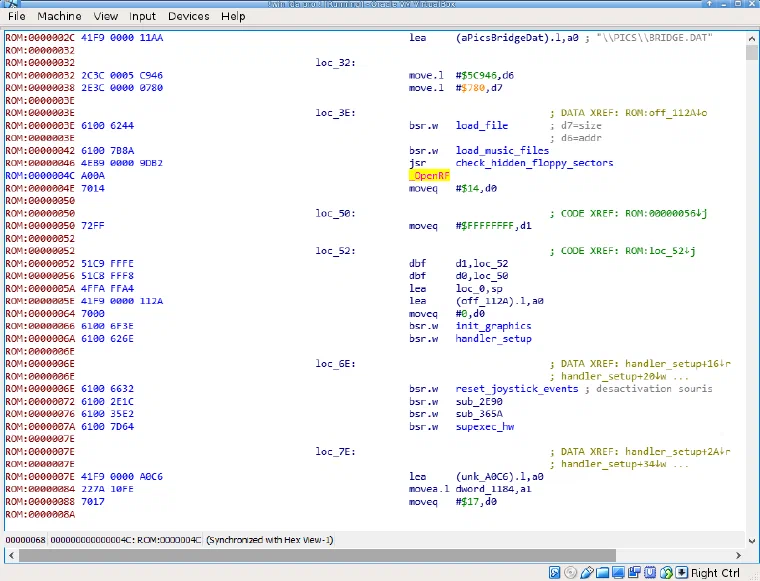760x581 pixels.
Task: Click the overlapping screens status icon
Action: [x=634, y=573]
